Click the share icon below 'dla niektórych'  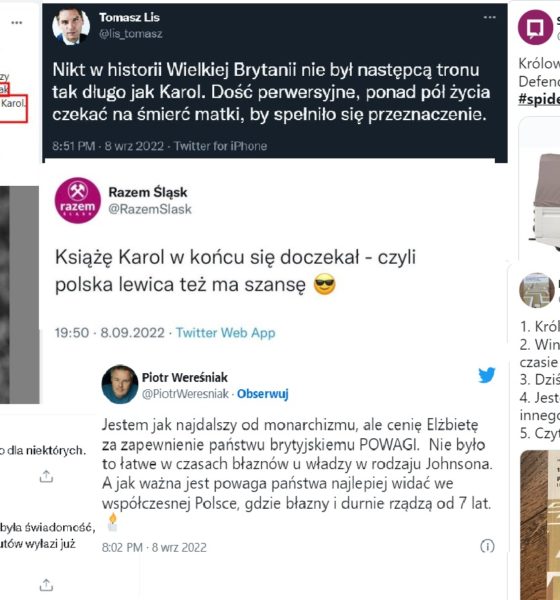pos(46,476)
